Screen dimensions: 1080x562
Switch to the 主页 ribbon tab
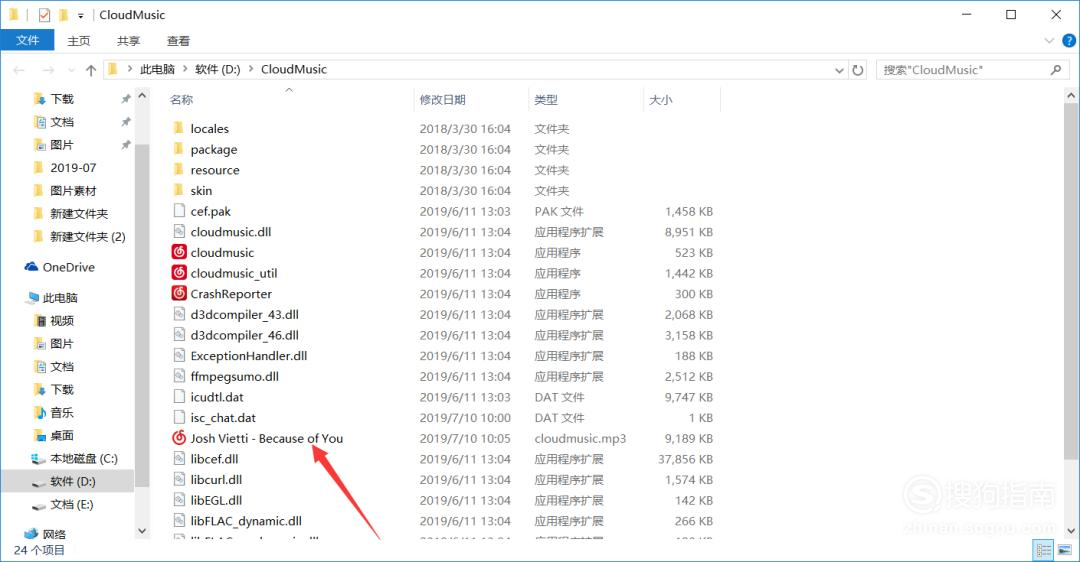point(79,41)
